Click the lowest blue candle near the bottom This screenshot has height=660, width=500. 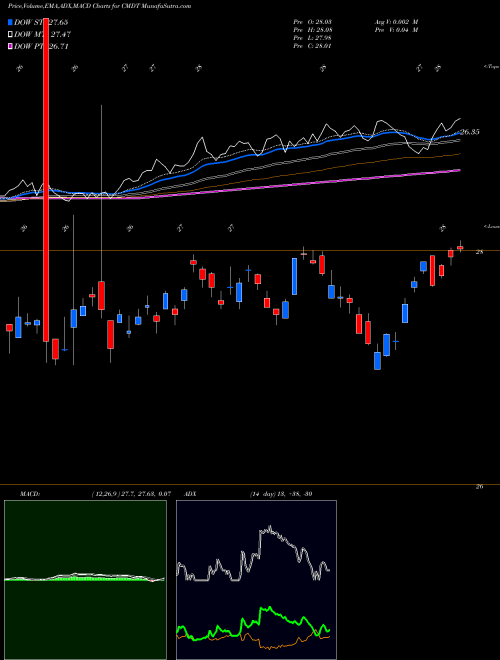[378, 361]
